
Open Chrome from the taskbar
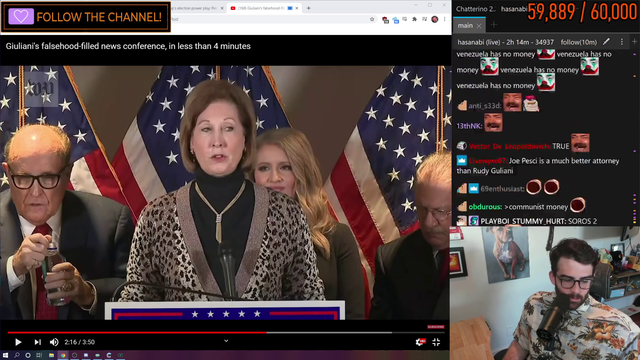click(x=63, y=356)
